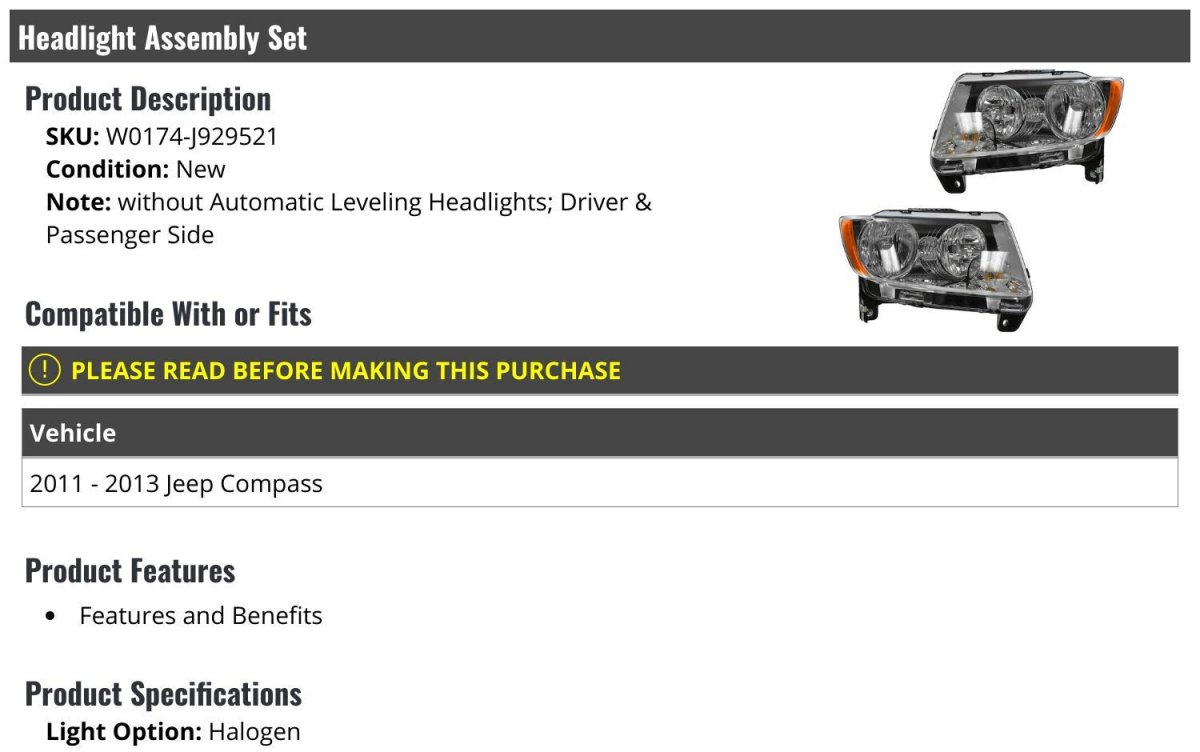This screenshot has width=1200, height=752.
Task: Click the warning exclamation icon
Action: [45, 370]
